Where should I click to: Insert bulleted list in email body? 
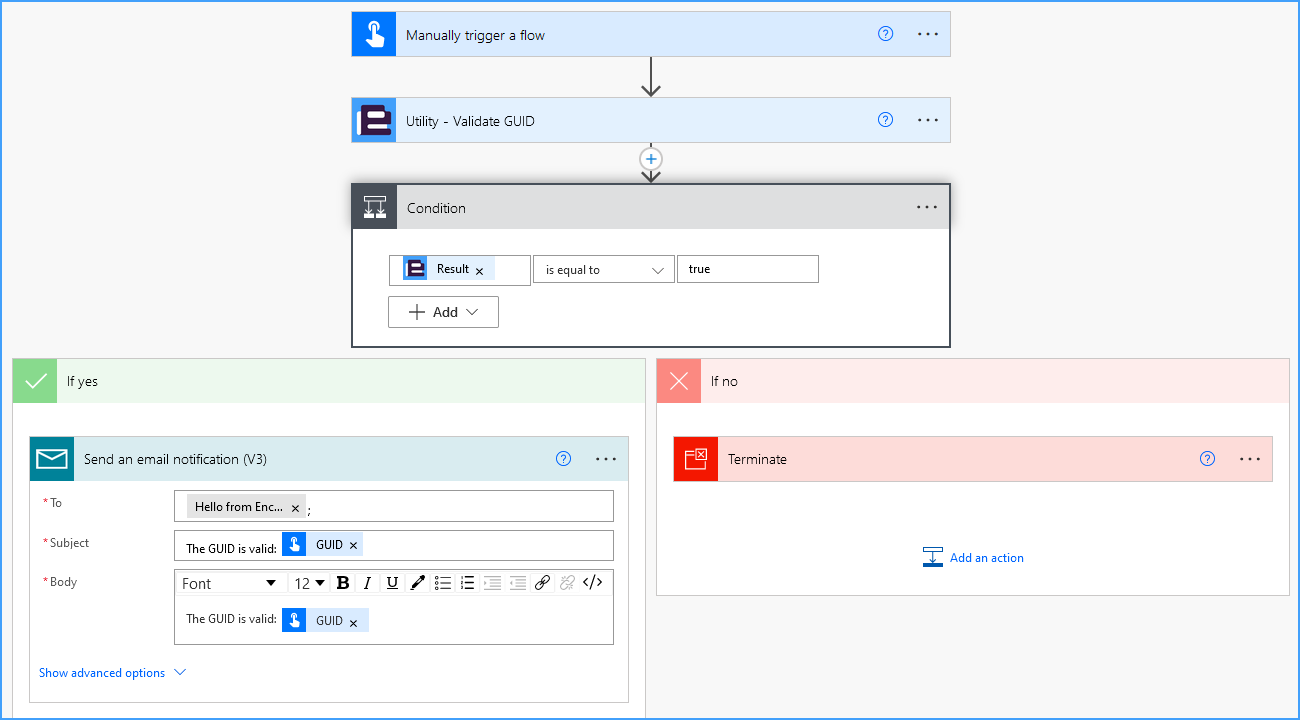point(443,583)
